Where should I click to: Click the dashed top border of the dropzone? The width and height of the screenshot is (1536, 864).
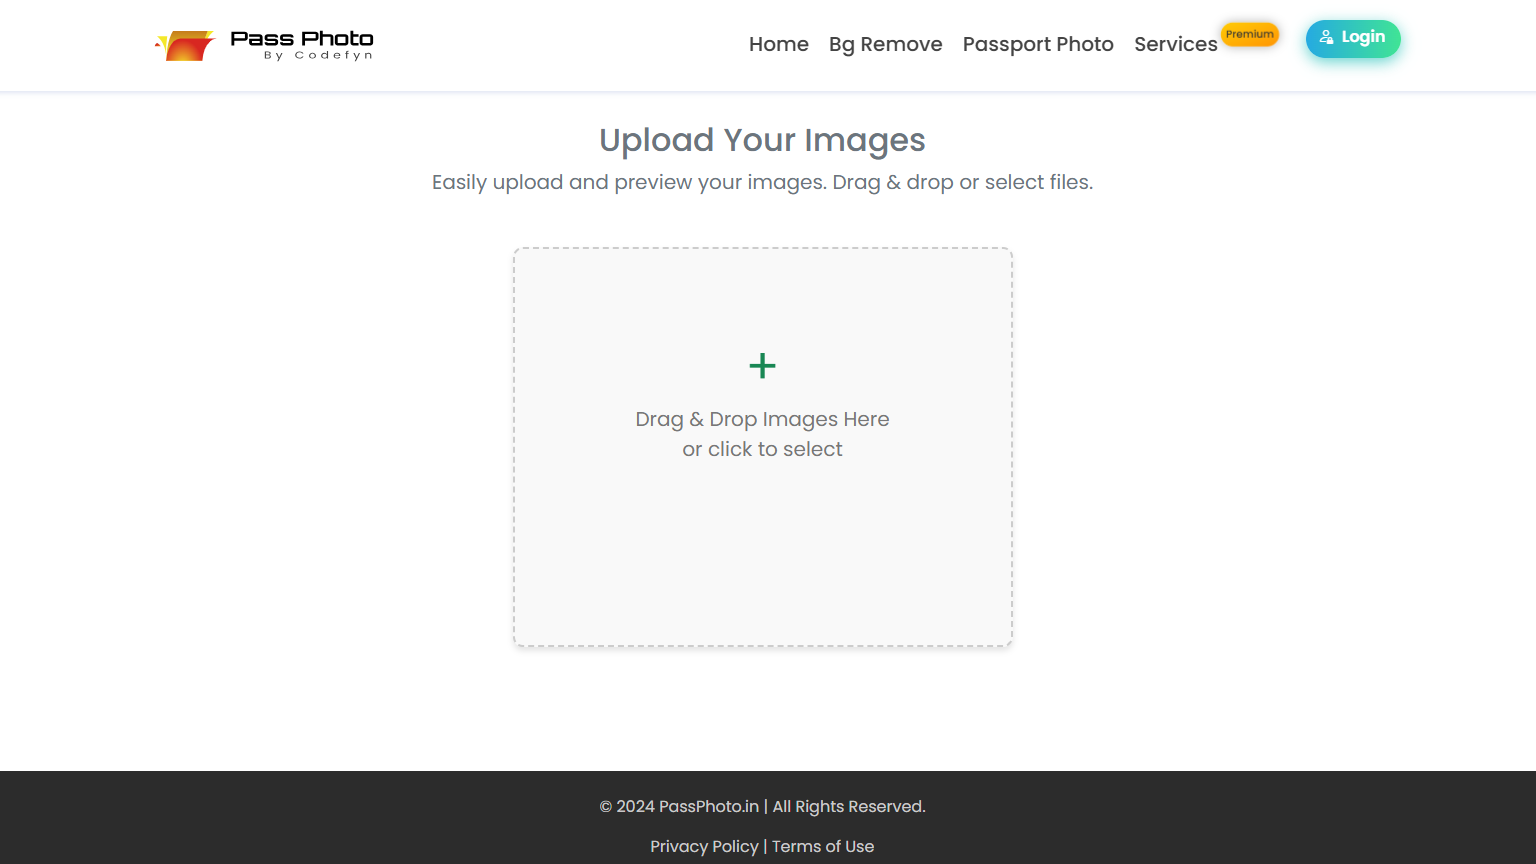[762, 249]
